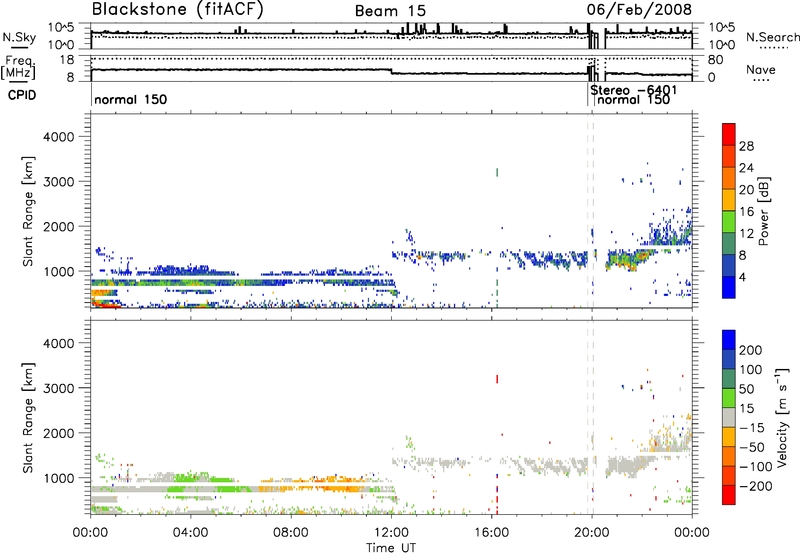Click the gray -15 to 15 Velocity swatch
Viewport: 800px width, 554px height.
[x=729, y=417]
